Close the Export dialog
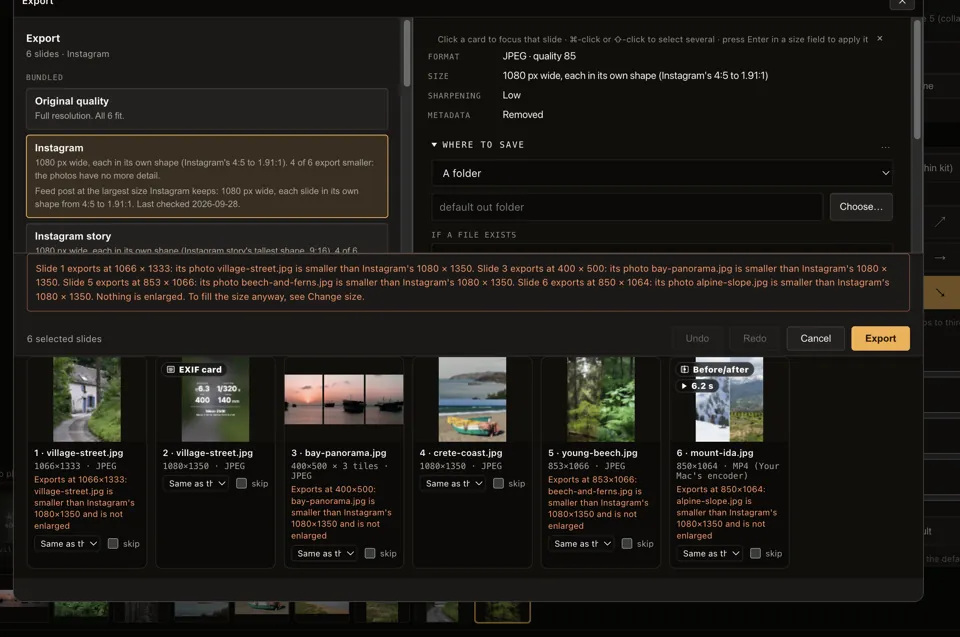Screen dimensions: 960x637 tap(902, 3)
